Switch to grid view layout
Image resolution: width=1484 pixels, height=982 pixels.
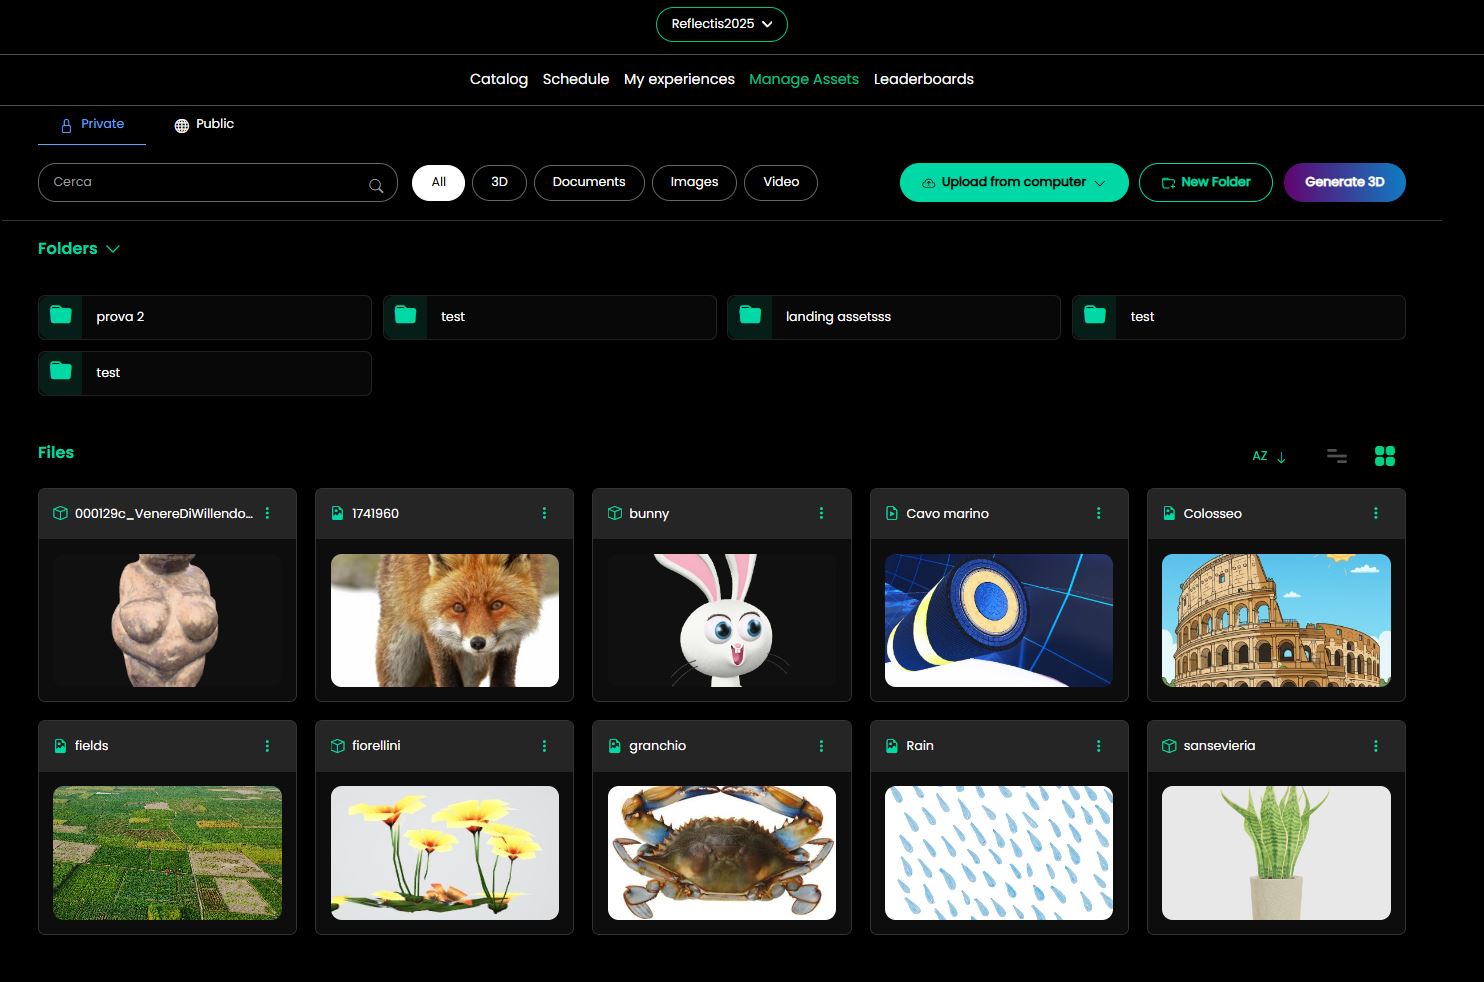1384,456
